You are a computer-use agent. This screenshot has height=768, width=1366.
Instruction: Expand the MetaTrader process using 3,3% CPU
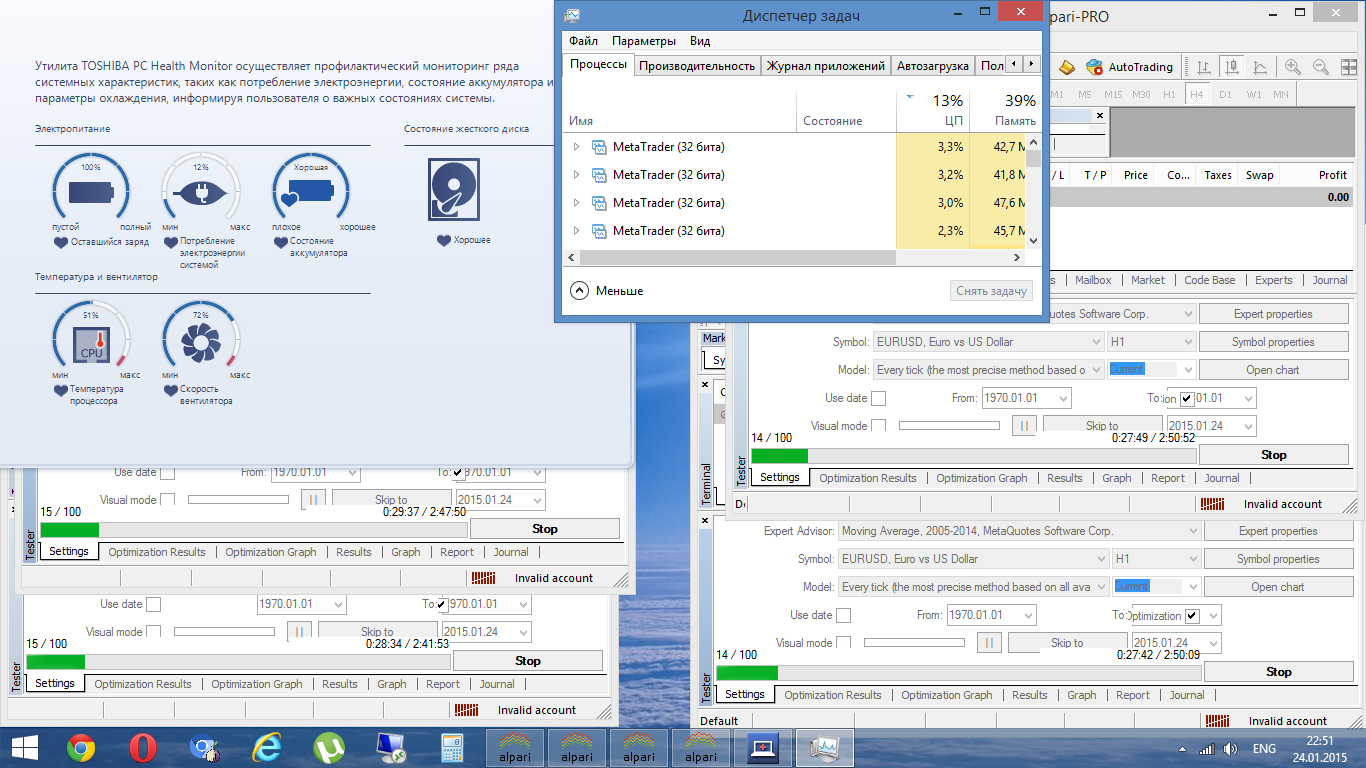point(576,147)
